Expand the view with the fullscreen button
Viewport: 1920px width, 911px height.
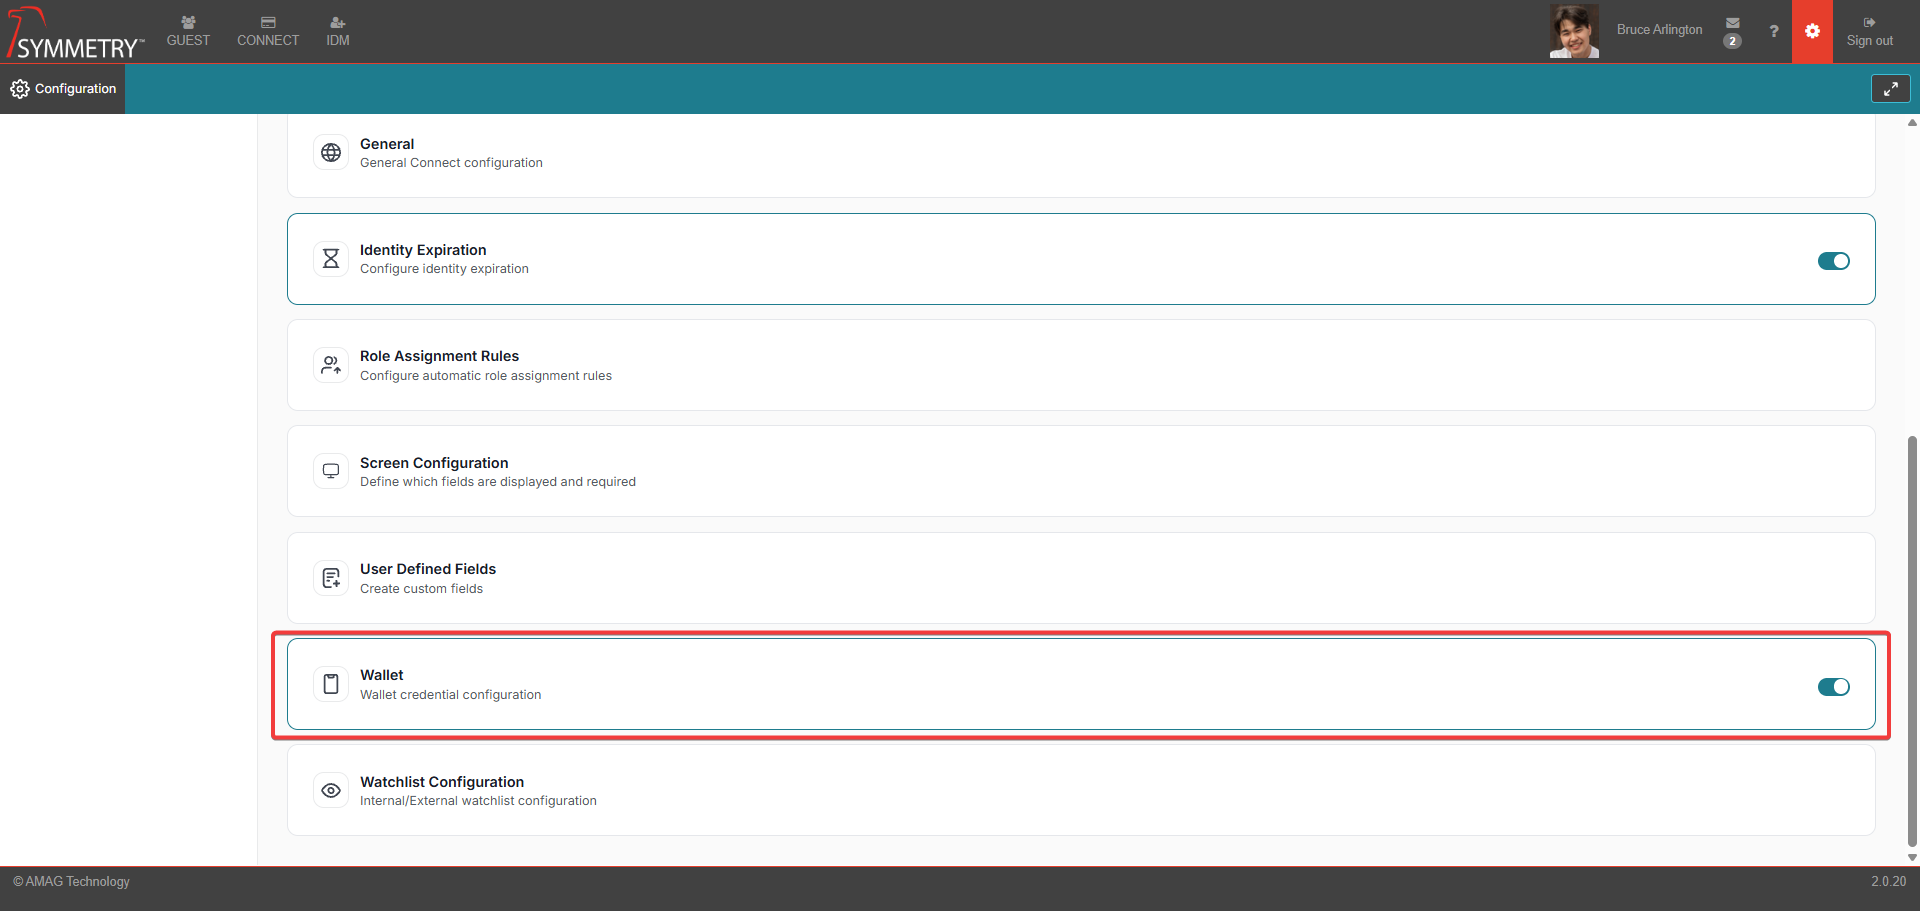1890,89
